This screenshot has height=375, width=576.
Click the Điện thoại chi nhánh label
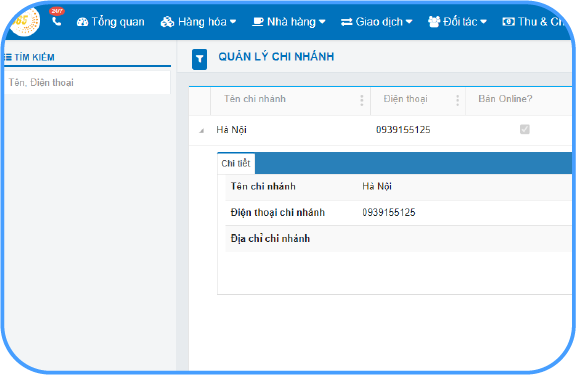click(278, 212)
